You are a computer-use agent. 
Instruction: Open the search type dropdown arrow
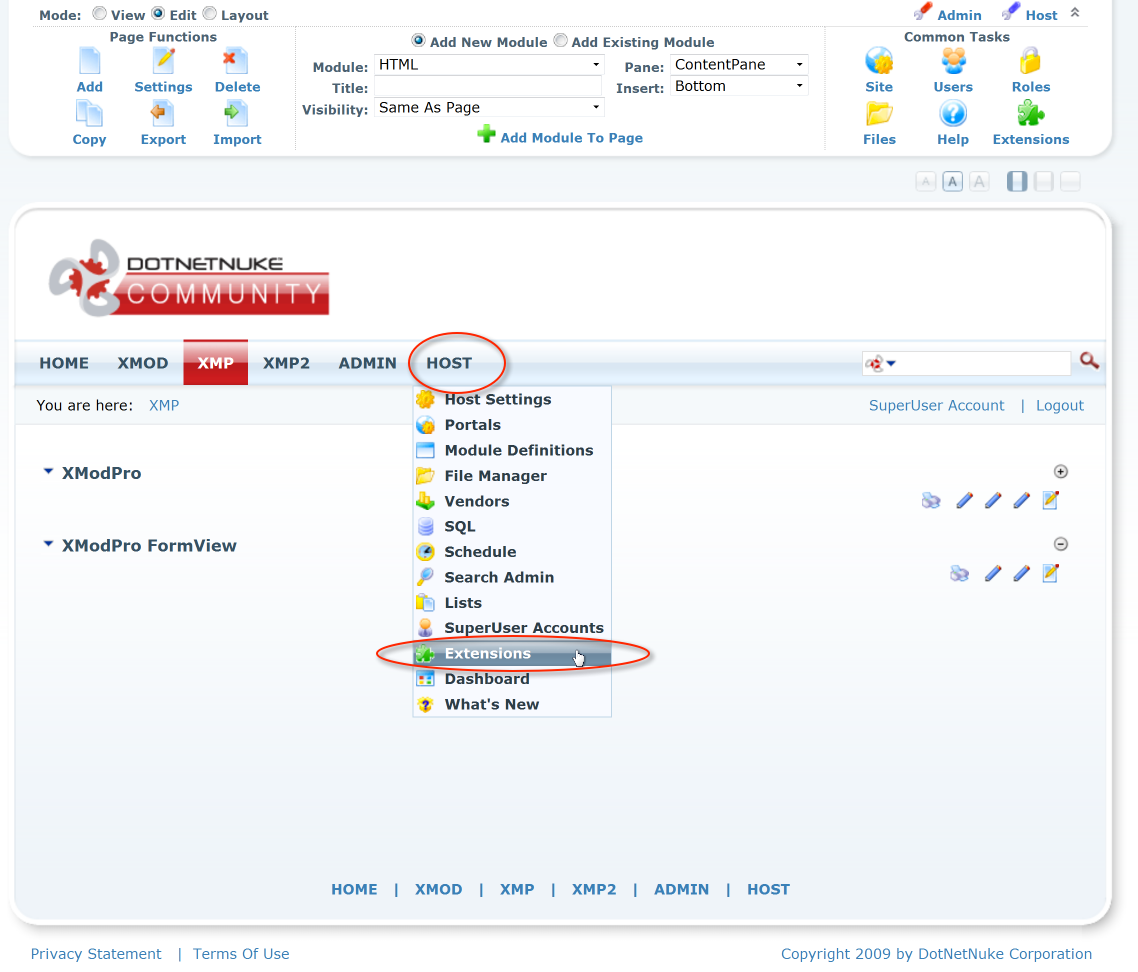tap(891, 363)
